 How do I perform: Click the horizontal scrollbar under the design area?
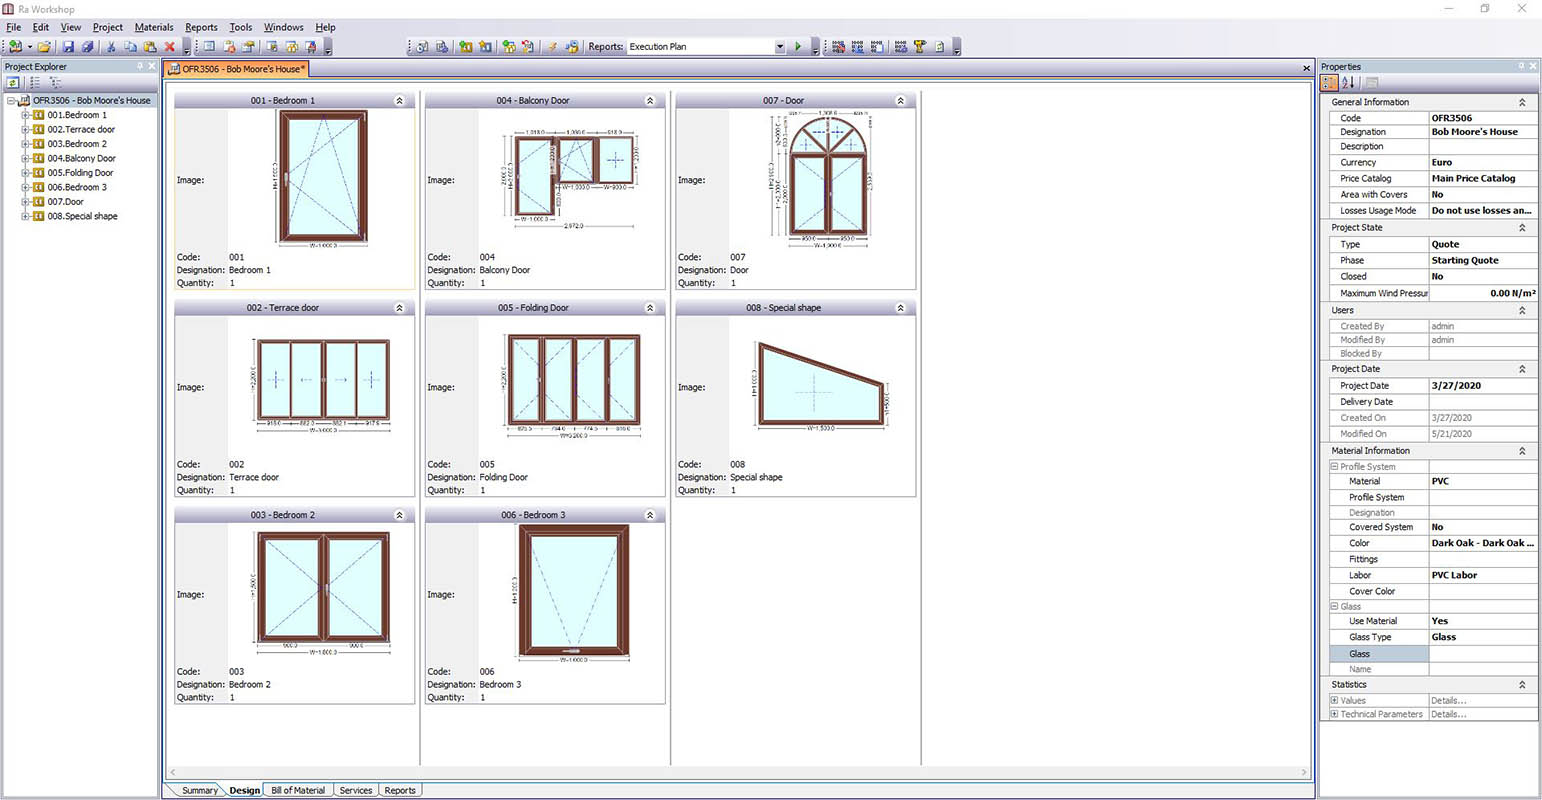pyautogui.click(x=738, y=772)
